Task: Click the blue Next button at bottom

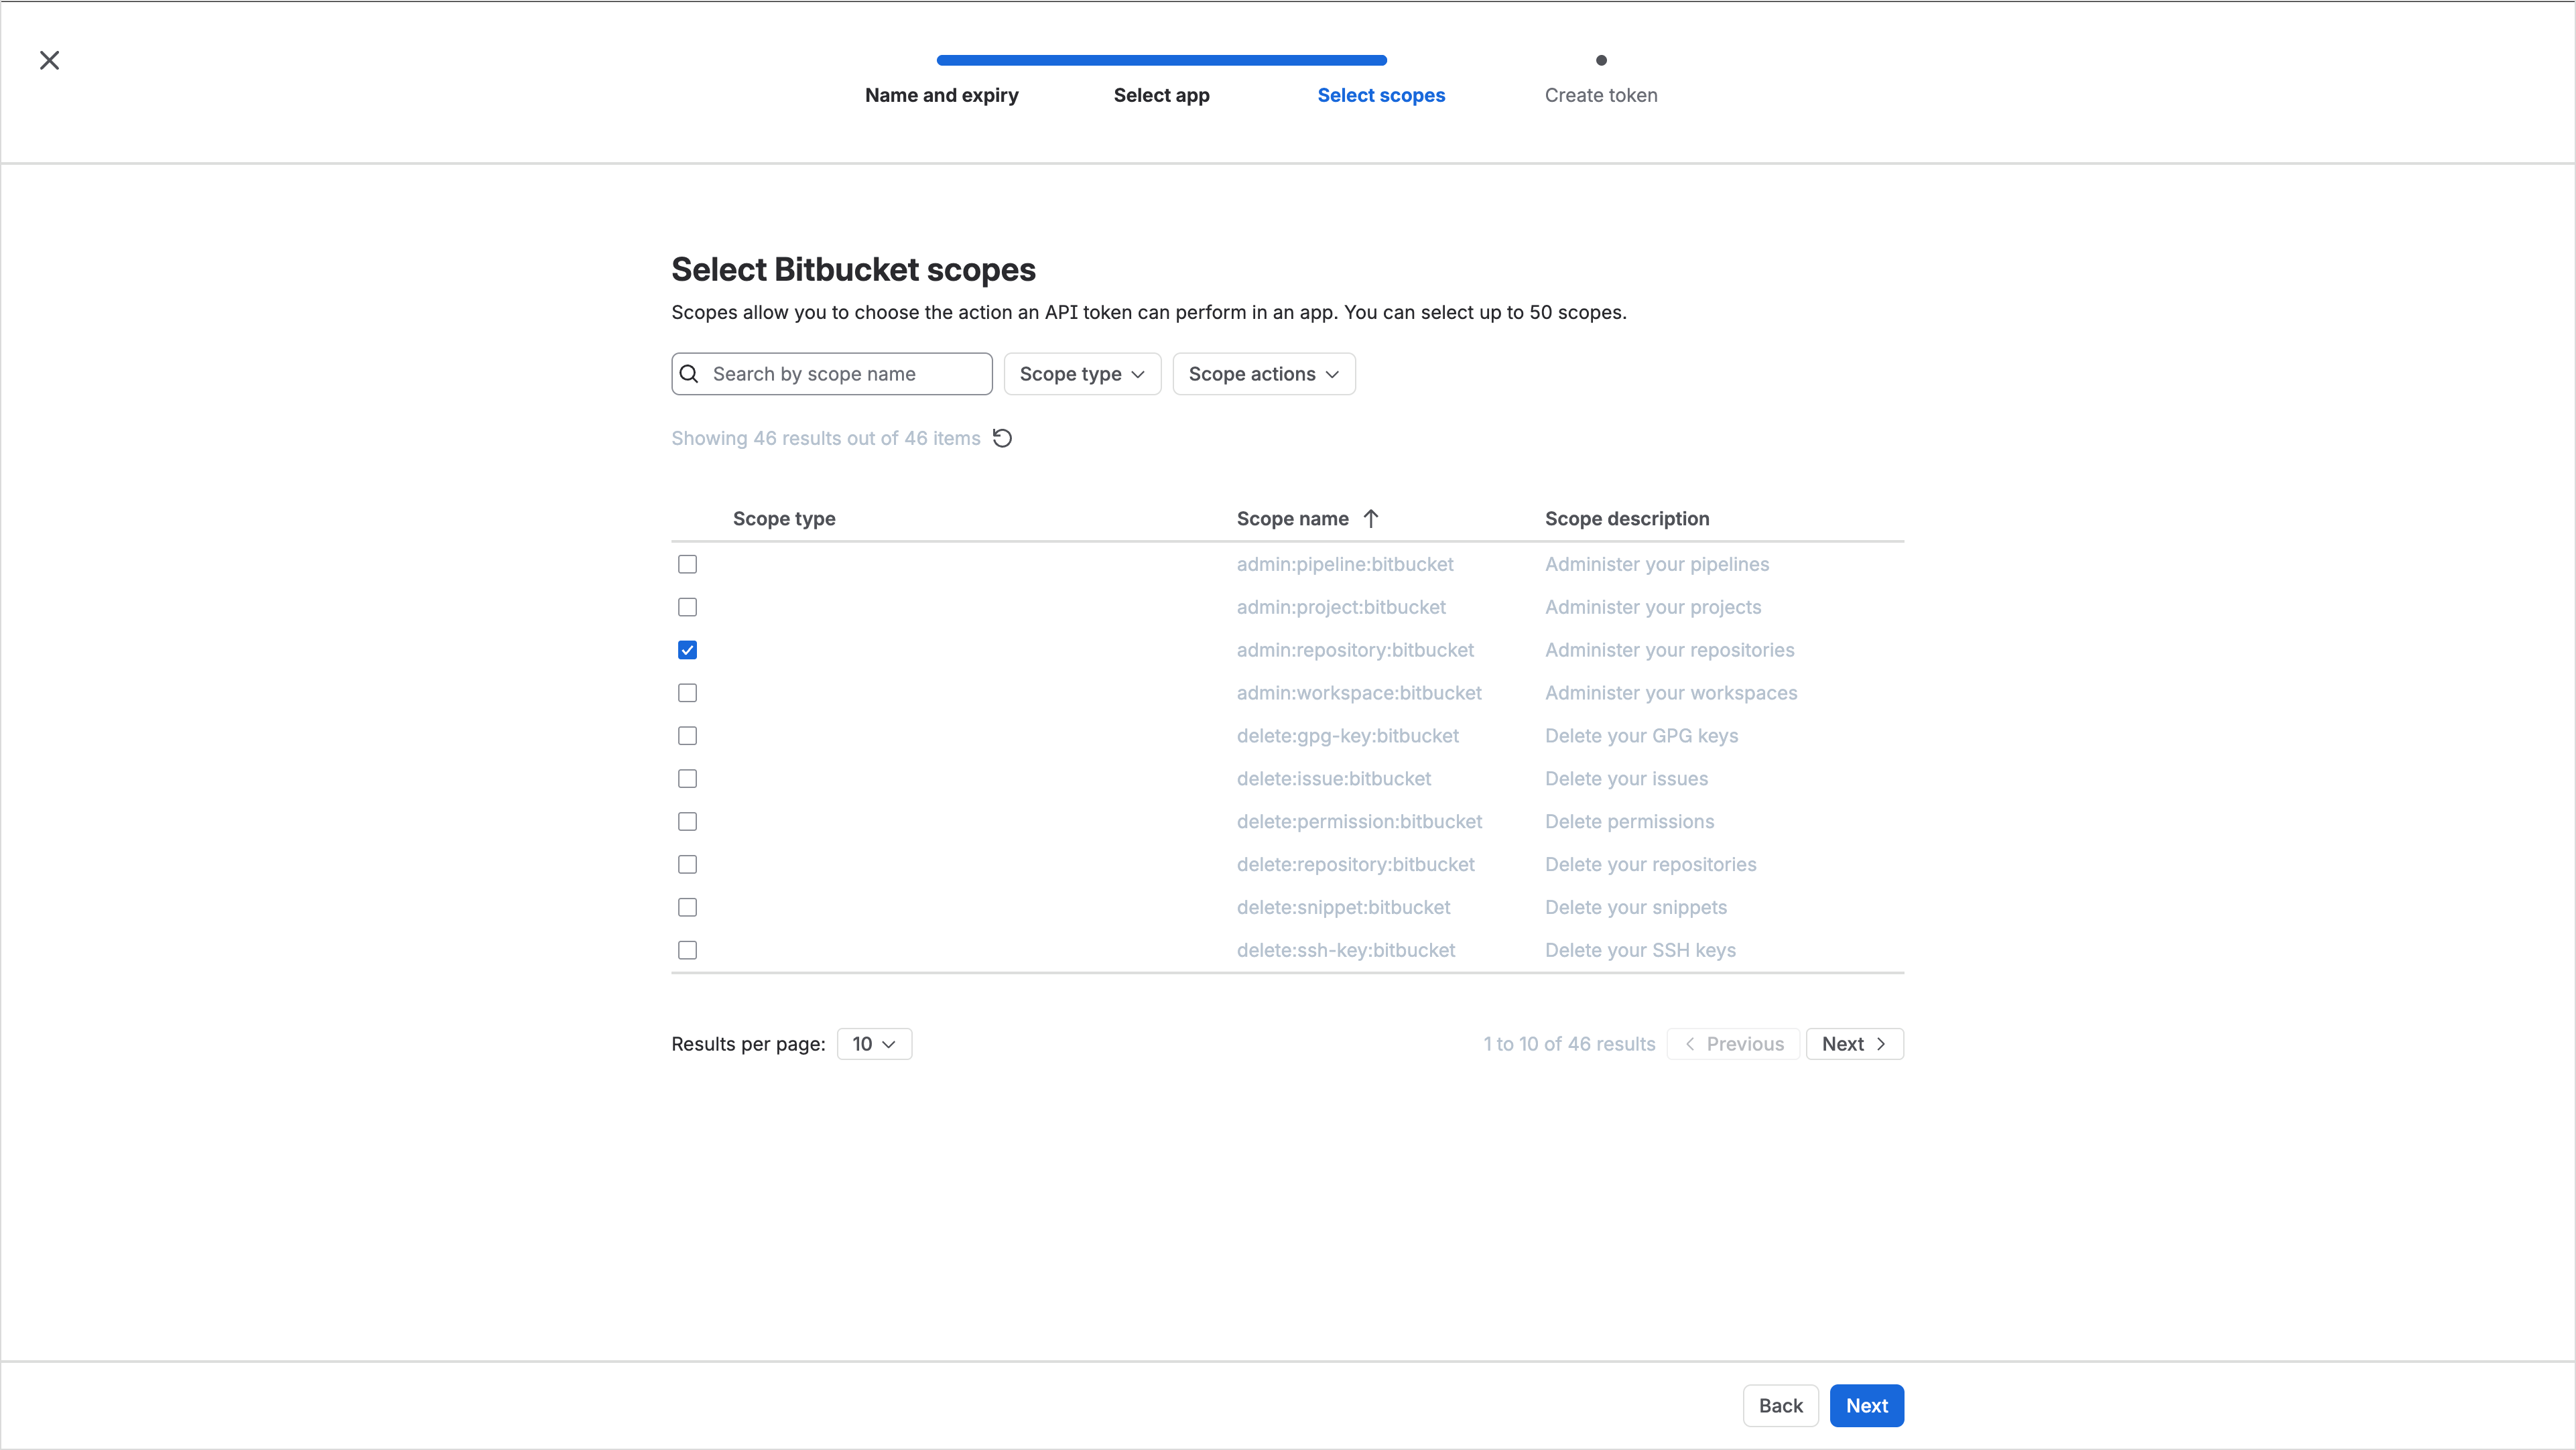Action: click(x=1866, y=1406)
